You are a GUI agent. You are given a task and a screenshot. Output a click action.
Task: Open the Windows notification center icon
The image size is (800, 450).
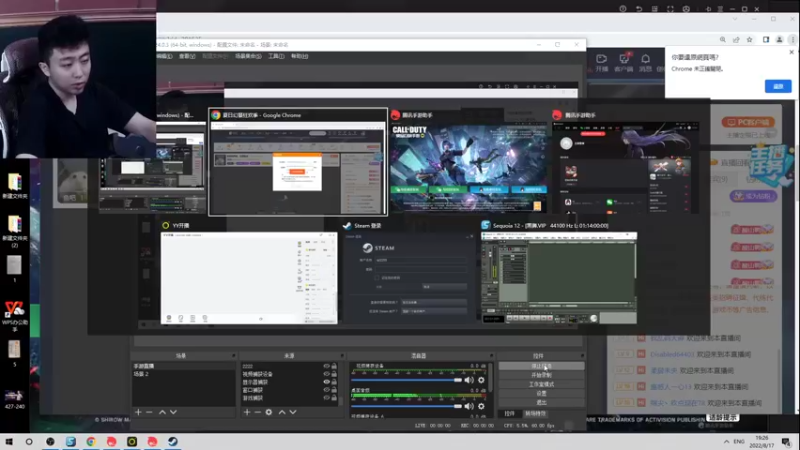click(x=786, y=441)
